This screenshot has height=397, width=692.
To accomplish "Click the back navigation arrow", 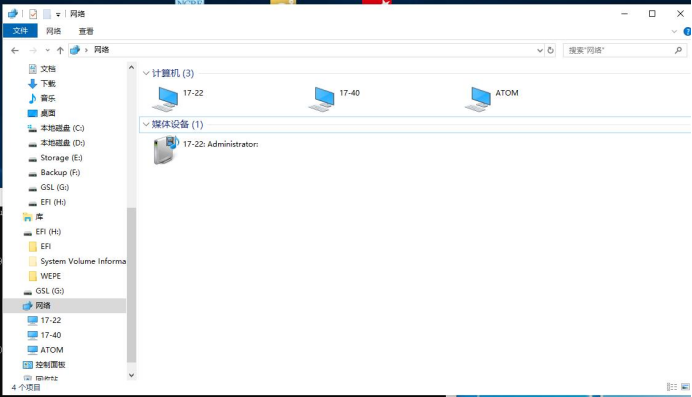I will click(x=15, y=50).
